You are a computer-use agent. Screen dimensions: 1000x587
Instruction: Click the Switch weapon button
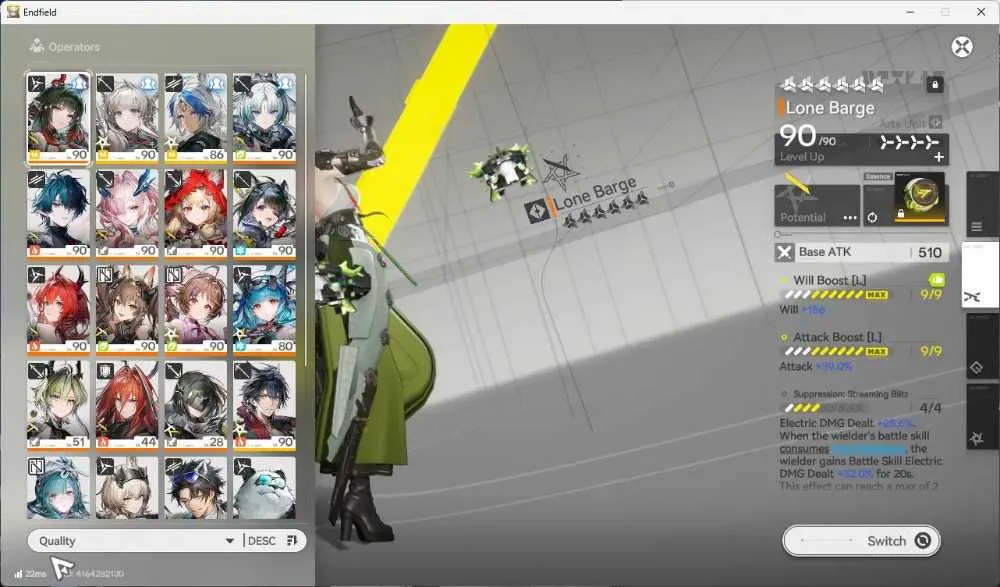[x=861, y=541]
